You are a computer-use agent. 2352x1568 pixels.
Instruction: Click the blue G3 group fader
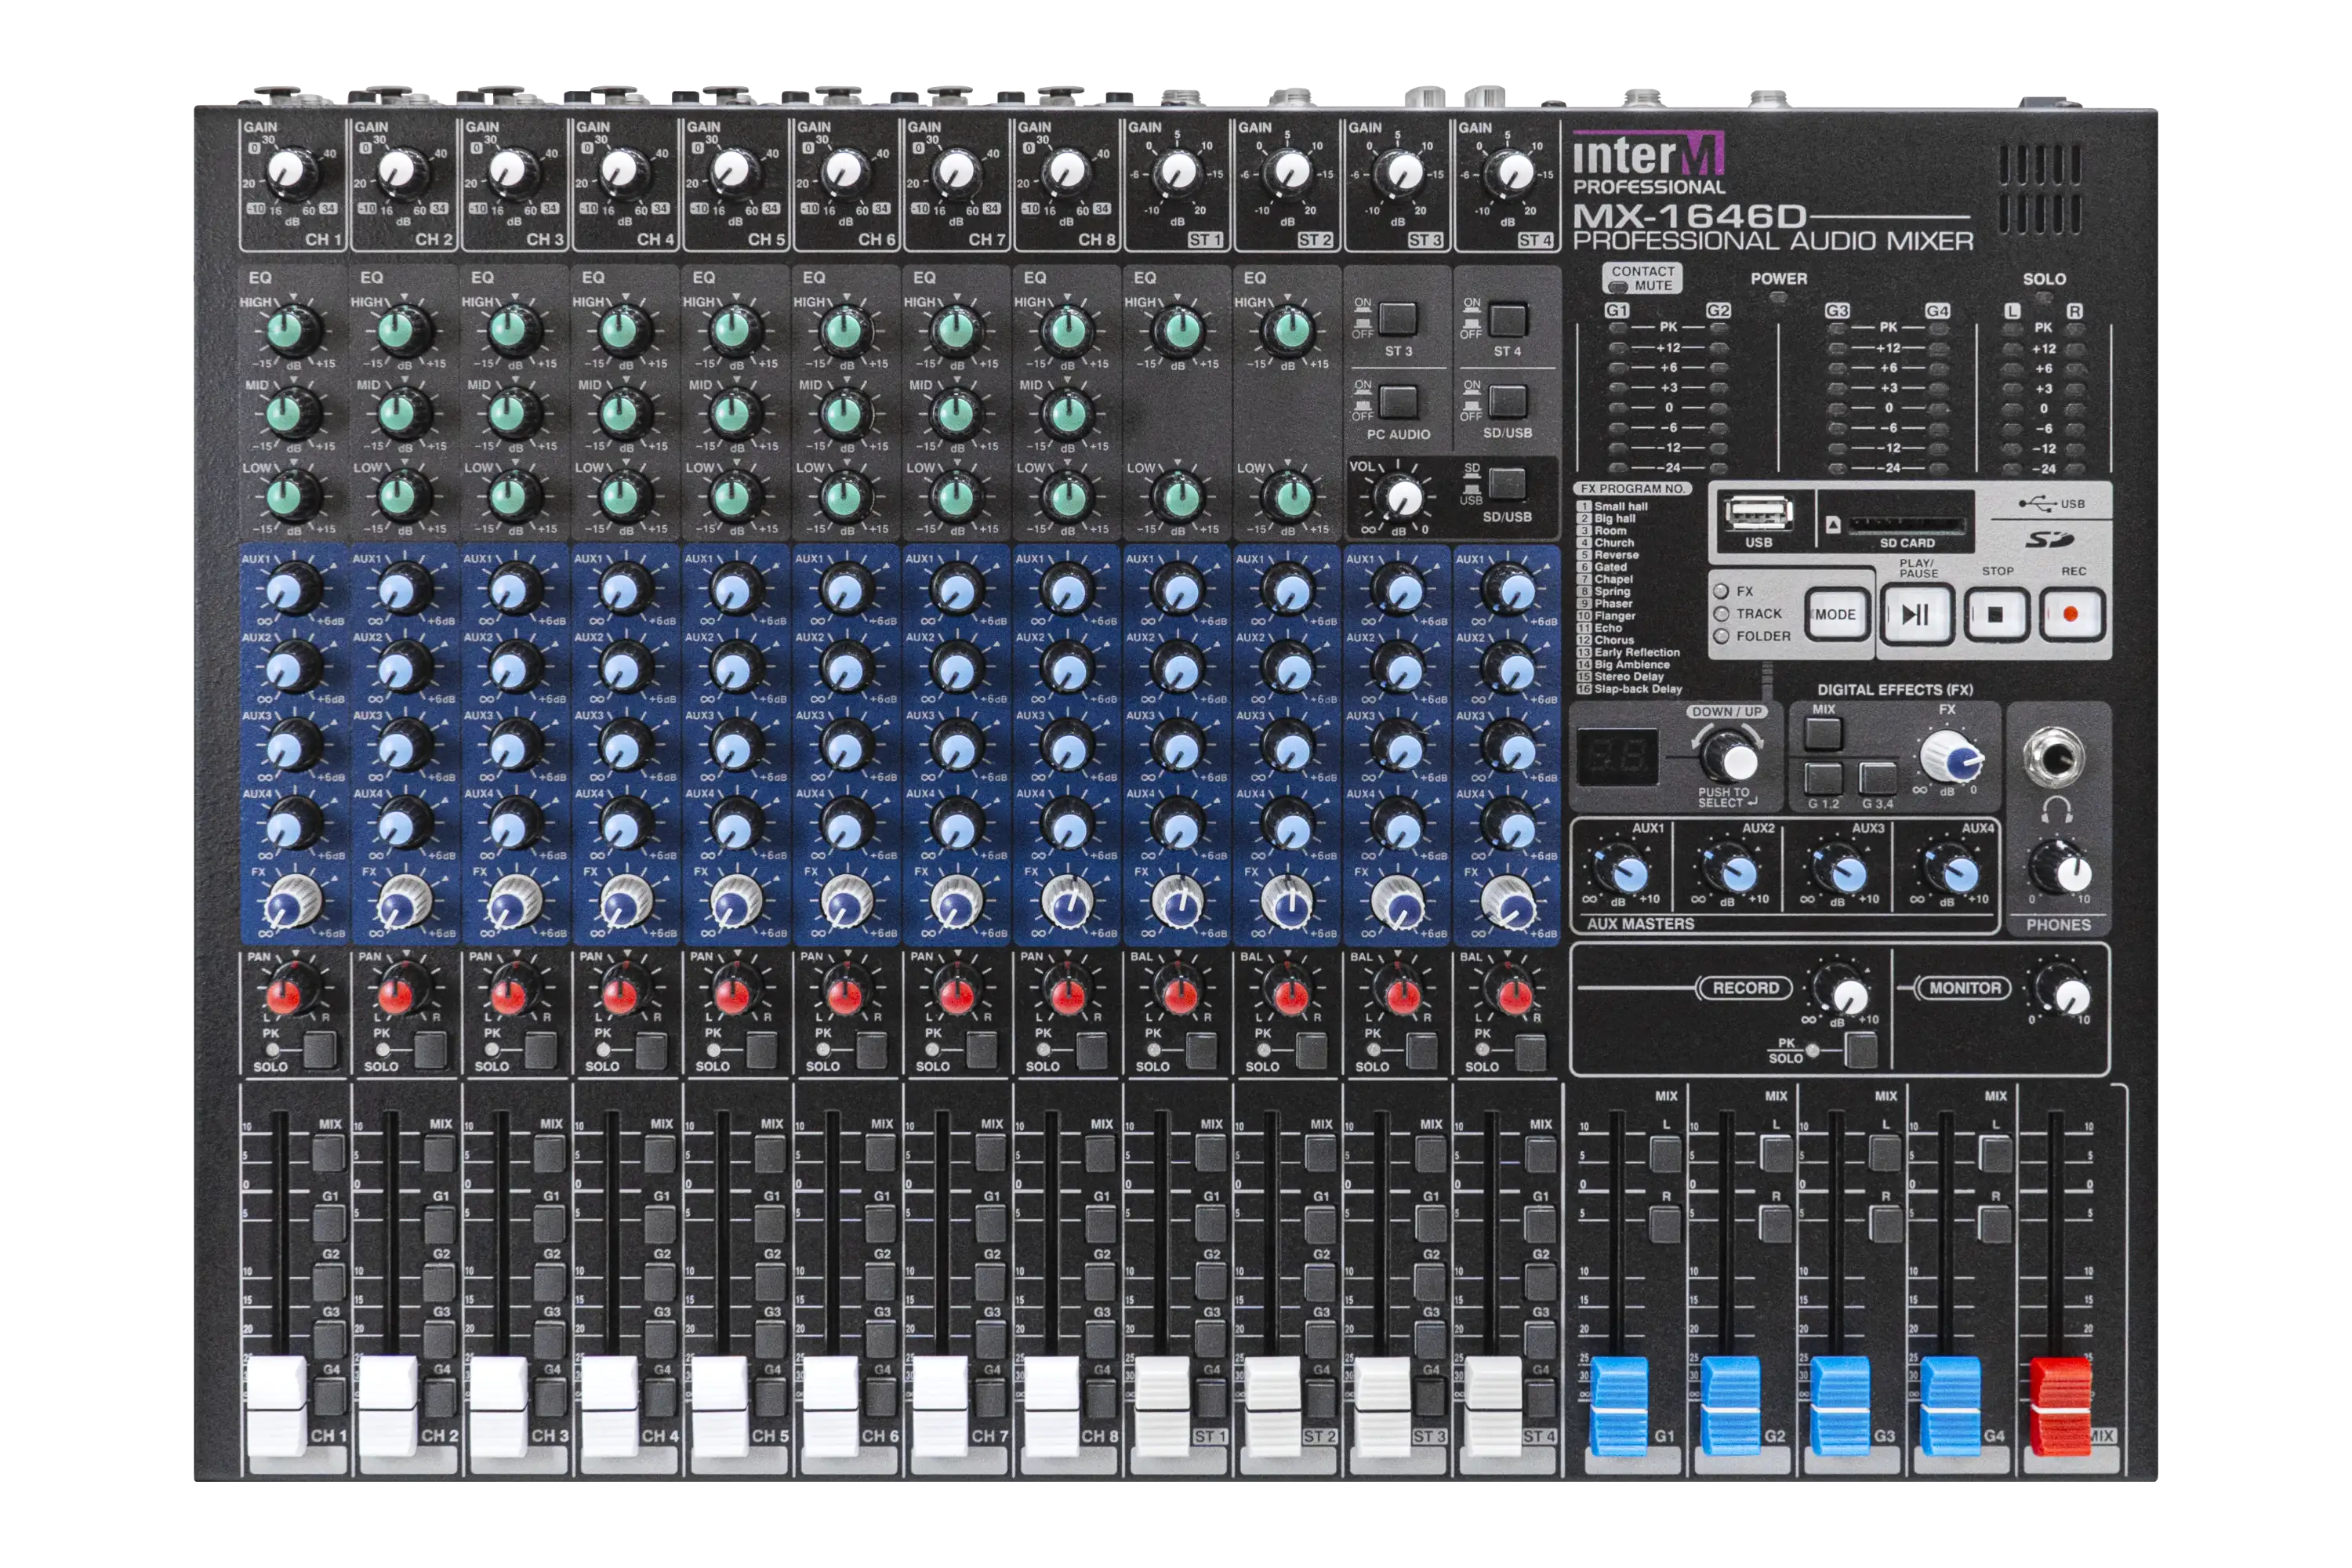[x=1840, y=1405]
